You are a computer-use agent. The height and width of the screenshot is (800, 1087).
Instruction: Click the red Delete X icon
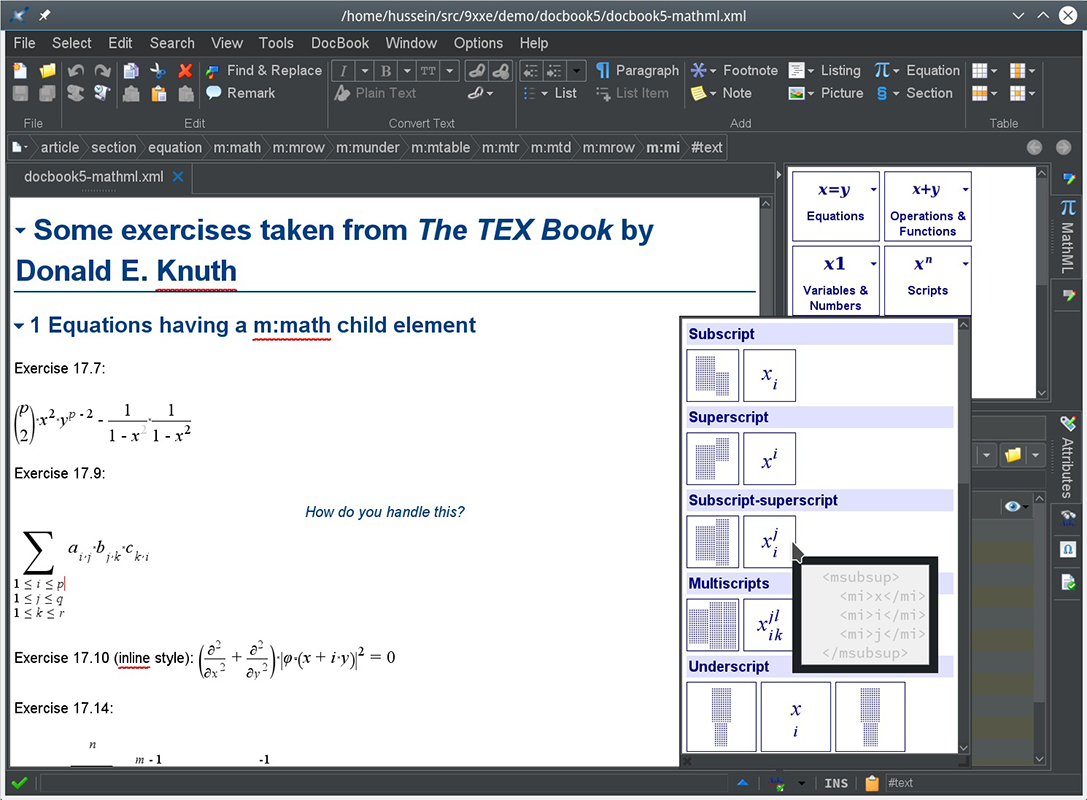pos(185,71)
